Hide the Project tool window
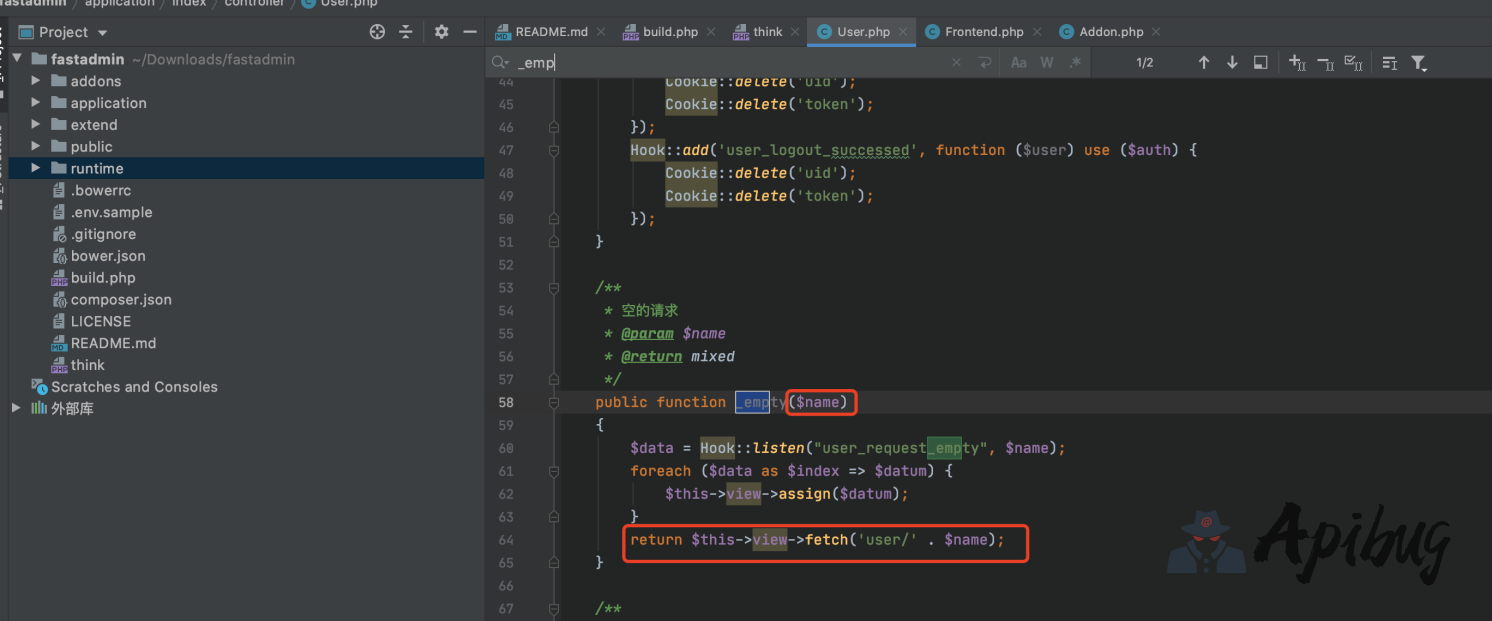The image size is (1492, 621). pos(470,32)
